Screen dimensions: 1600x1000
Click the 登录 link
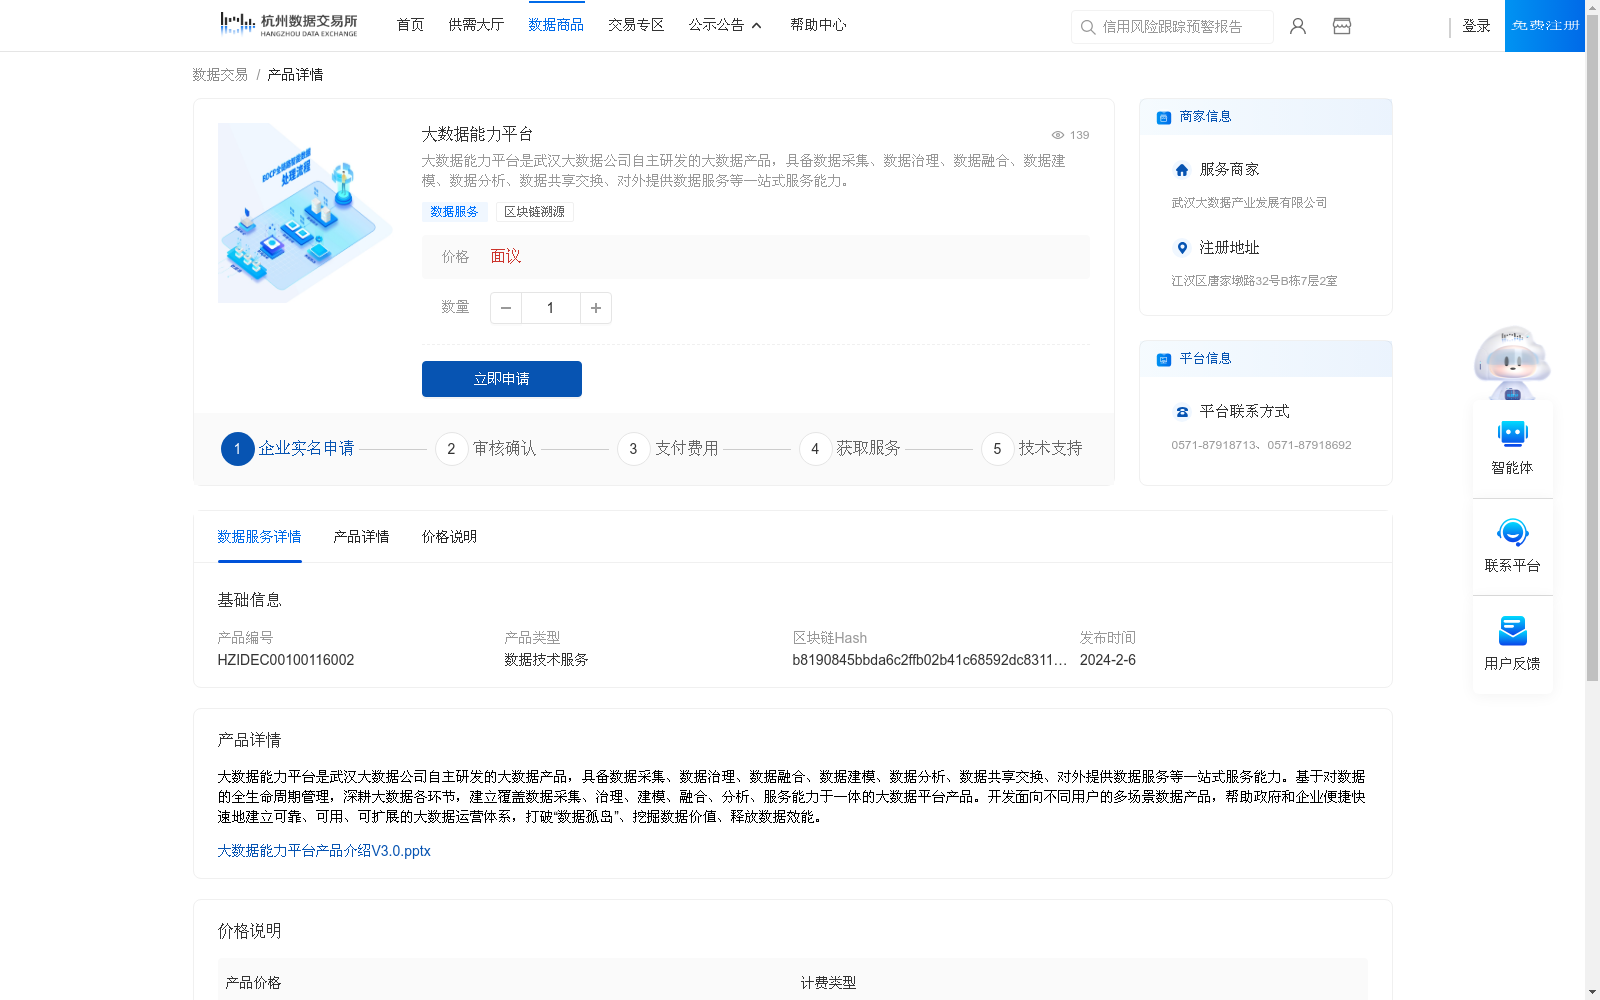[x=1476, y=26]
